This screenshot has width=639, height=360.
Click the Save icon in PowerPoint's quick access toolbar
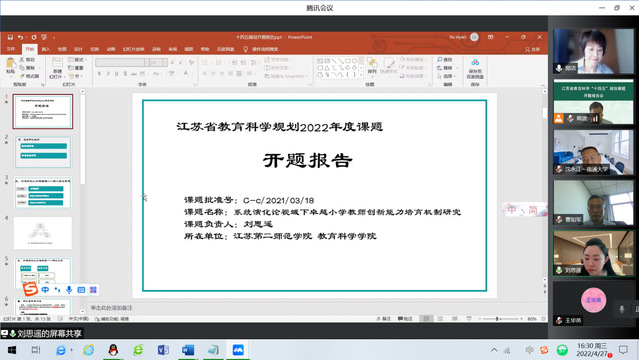[x=10, y=37]
